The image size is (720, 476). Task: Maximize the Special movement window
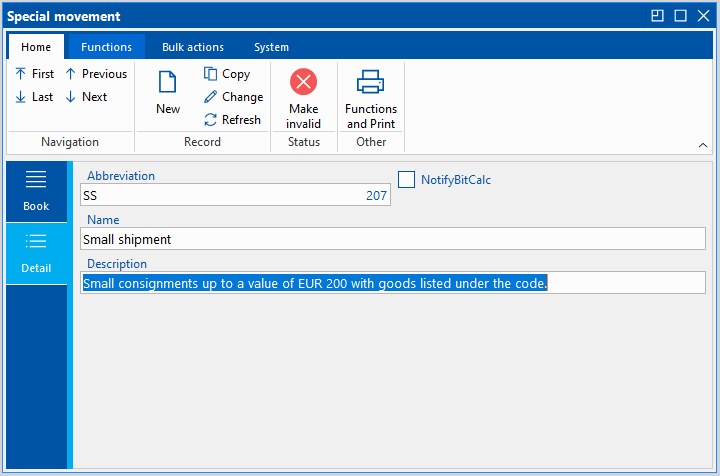tap(681, 16)
